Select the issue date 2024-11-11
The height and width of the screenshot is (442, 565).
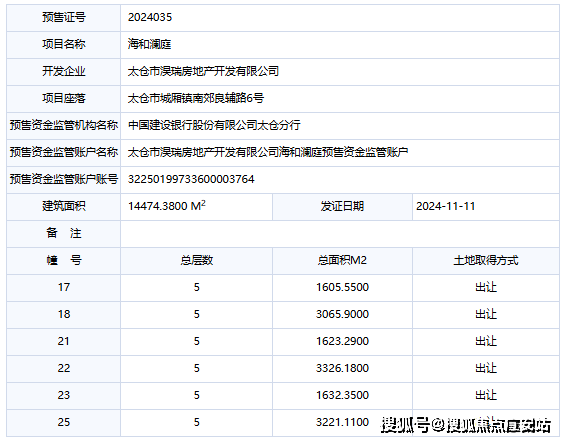tap(446, 206)
